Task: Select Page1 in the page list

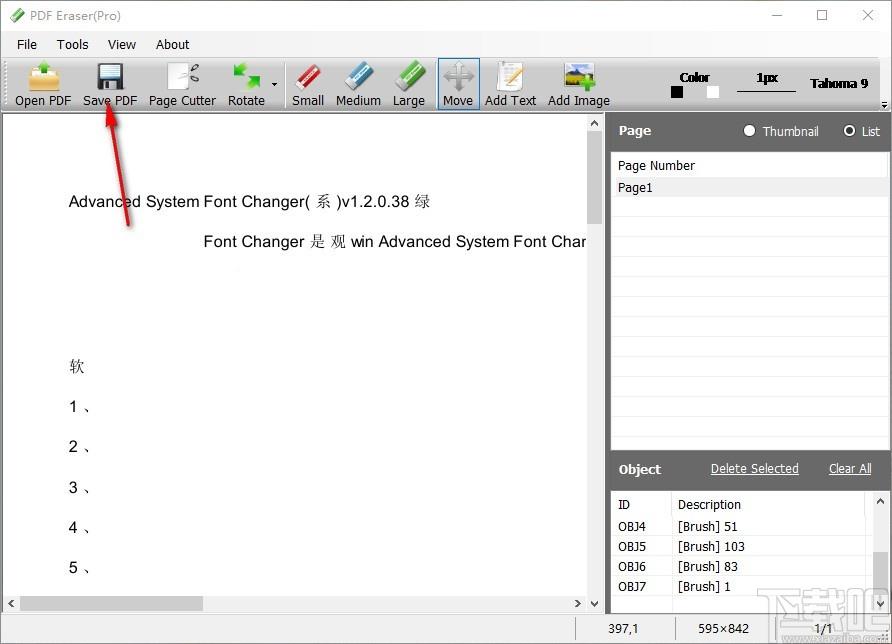Action: [x=749, y=187]
